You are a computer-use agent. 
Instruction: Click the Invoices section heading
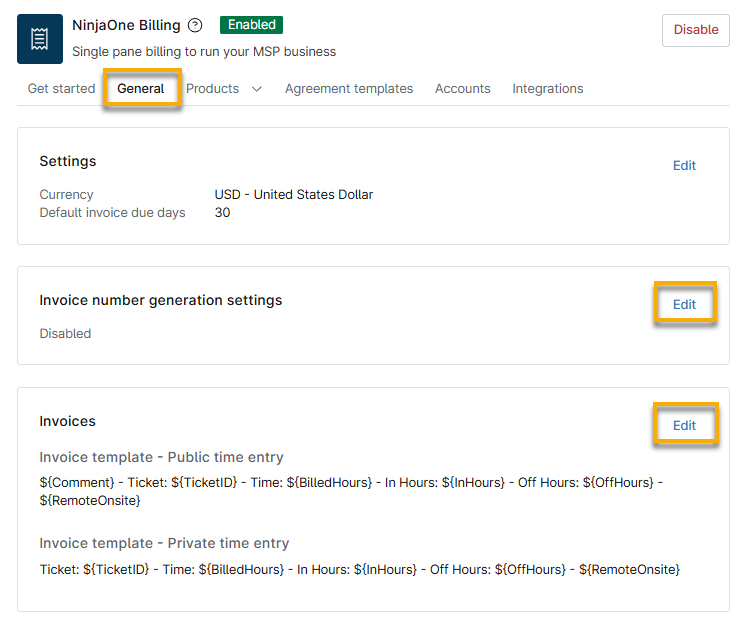click(68, 421)
